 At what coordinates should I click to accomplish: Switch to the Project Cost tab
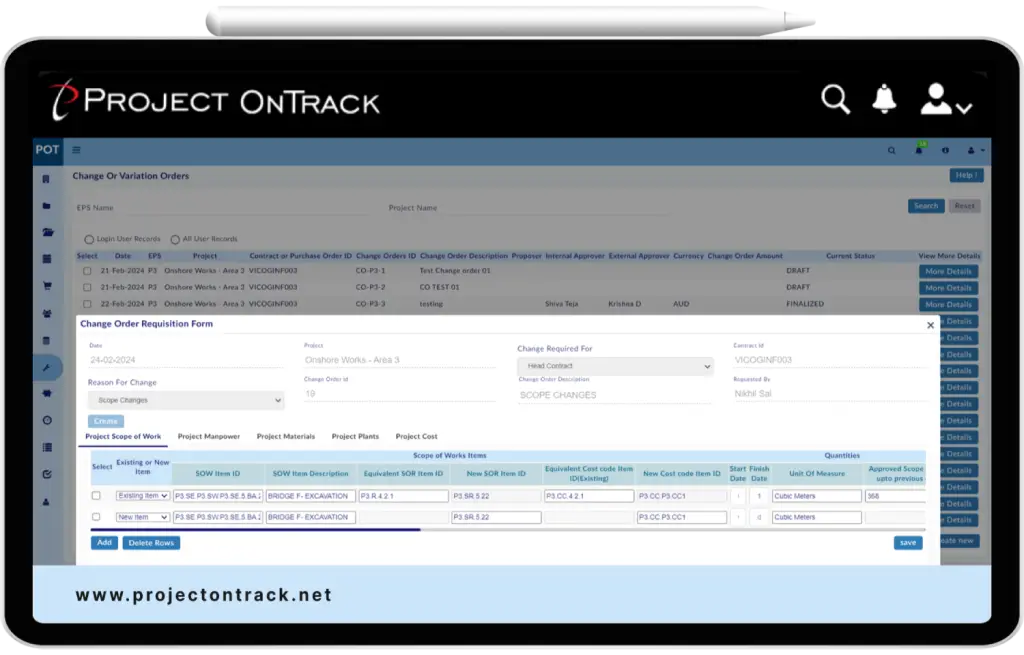(417, 436)
